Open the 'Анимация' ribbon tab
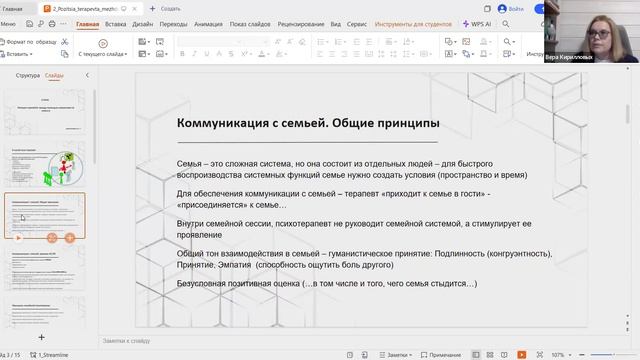 (x=208, y=24)
